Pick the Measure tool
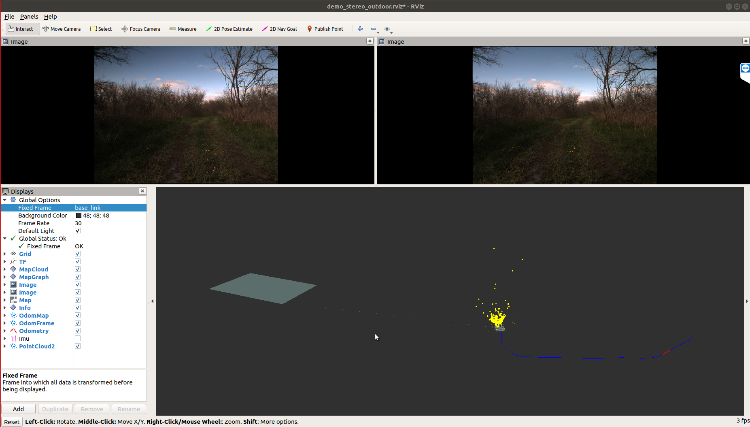The height and width of the screenshot is (427, 750). 183,29
